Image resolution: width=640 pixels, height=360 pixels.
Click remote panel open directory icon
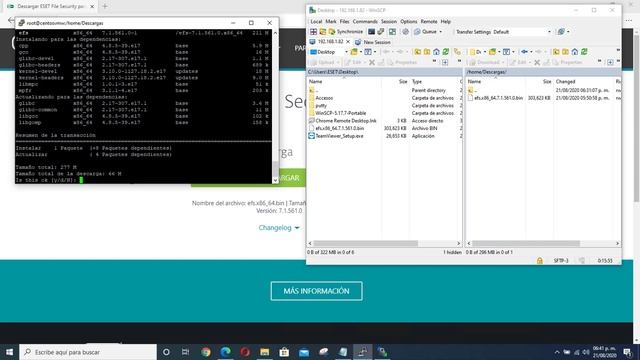(x=492, y=52)
